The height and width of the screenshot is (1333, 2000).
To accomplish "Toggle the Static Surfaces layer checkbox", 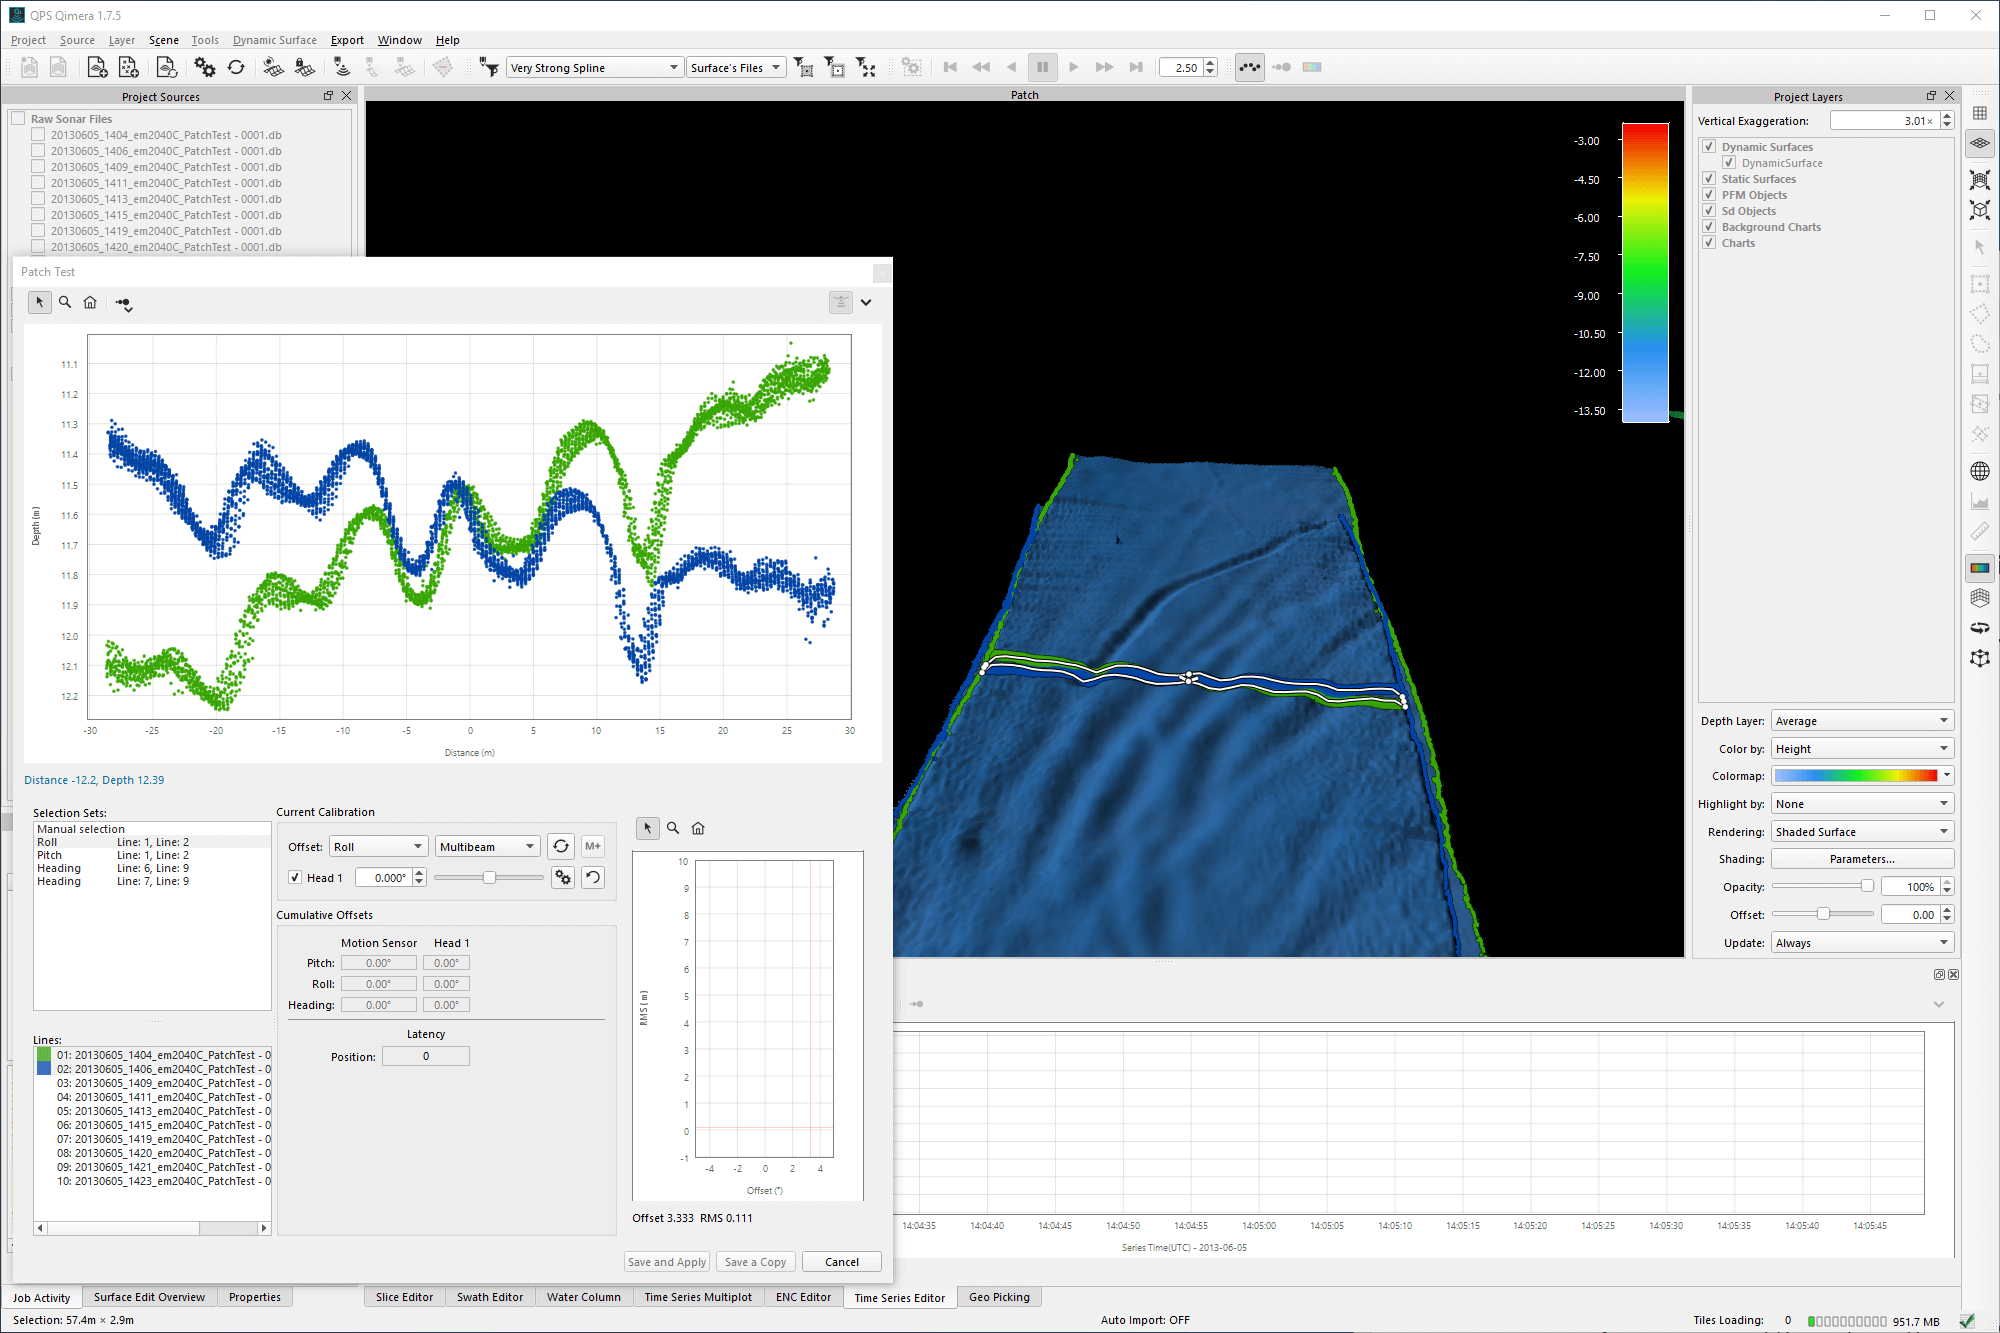I will [x=1709, y=179].
